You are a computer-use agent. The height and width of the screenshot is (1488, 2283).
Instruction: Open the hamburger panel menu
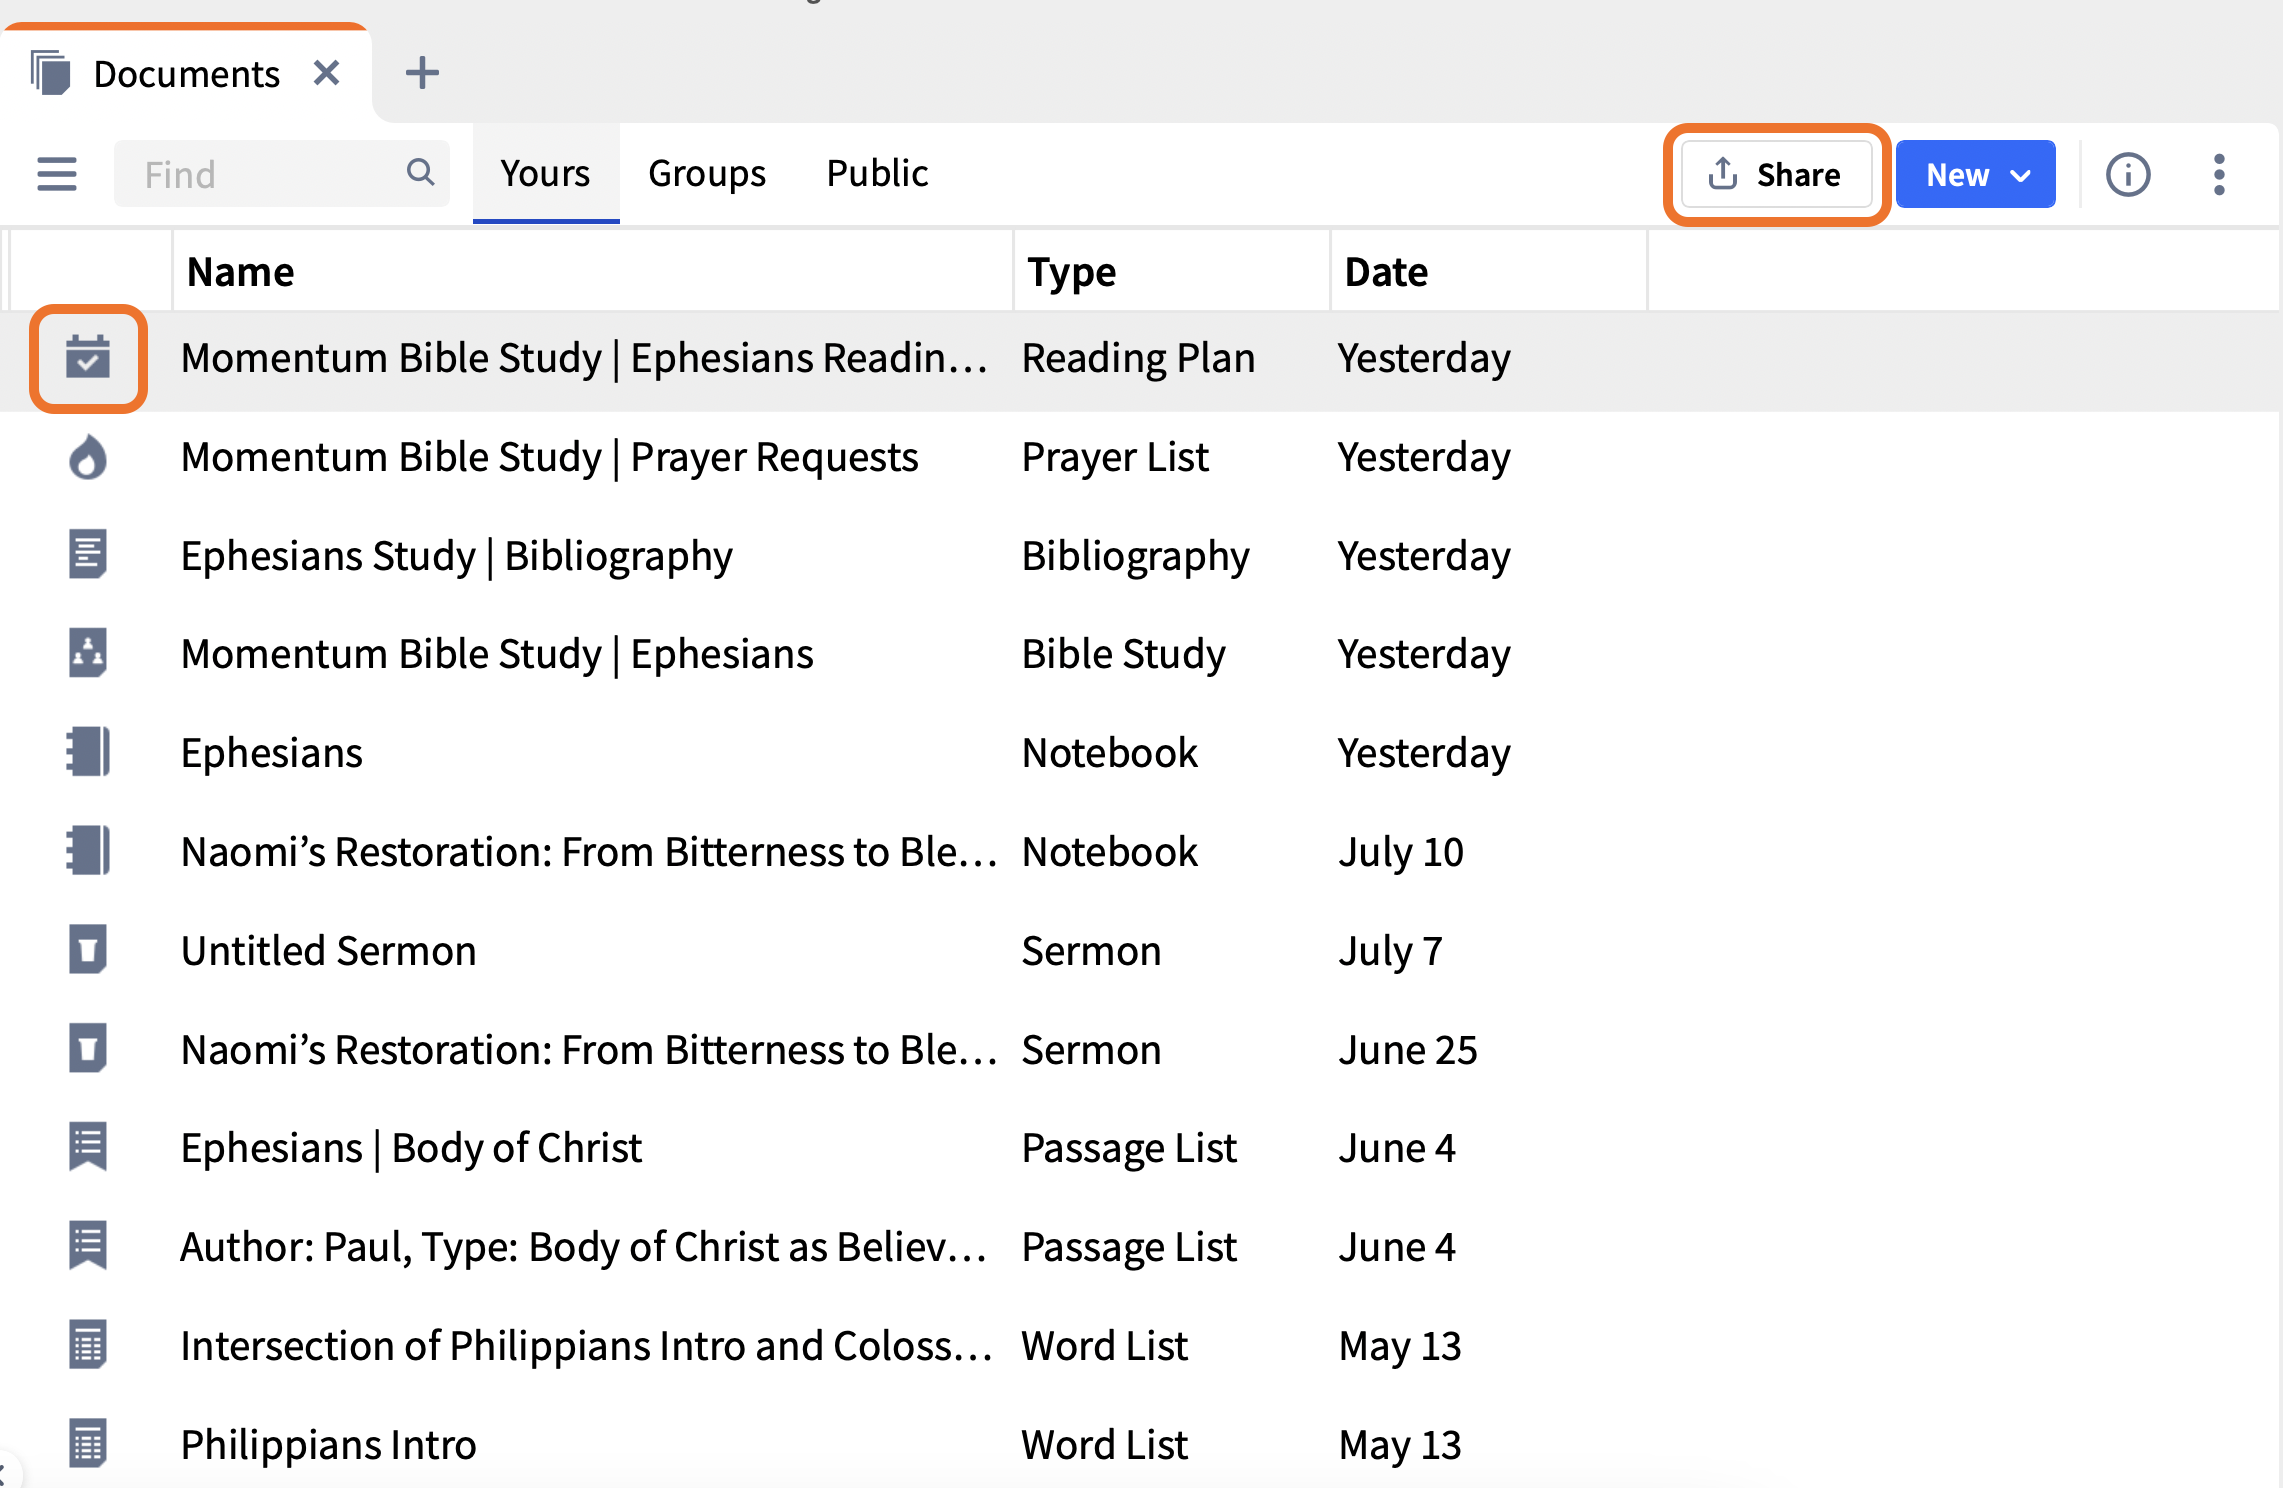click(x=57, y=174)
